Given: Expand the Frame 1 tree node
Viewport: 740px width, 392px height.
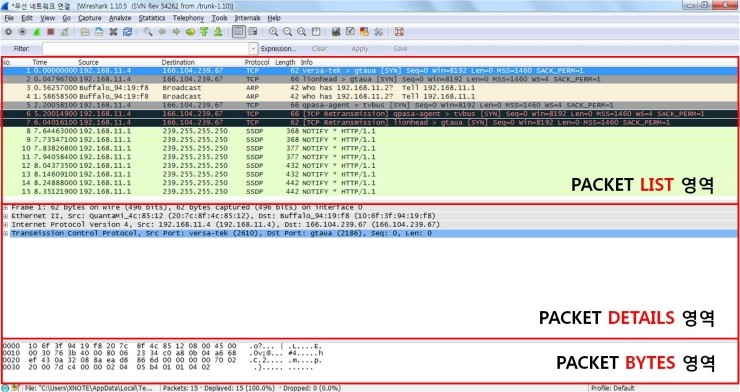Looking at the screenshot, I should coord(6,208).
